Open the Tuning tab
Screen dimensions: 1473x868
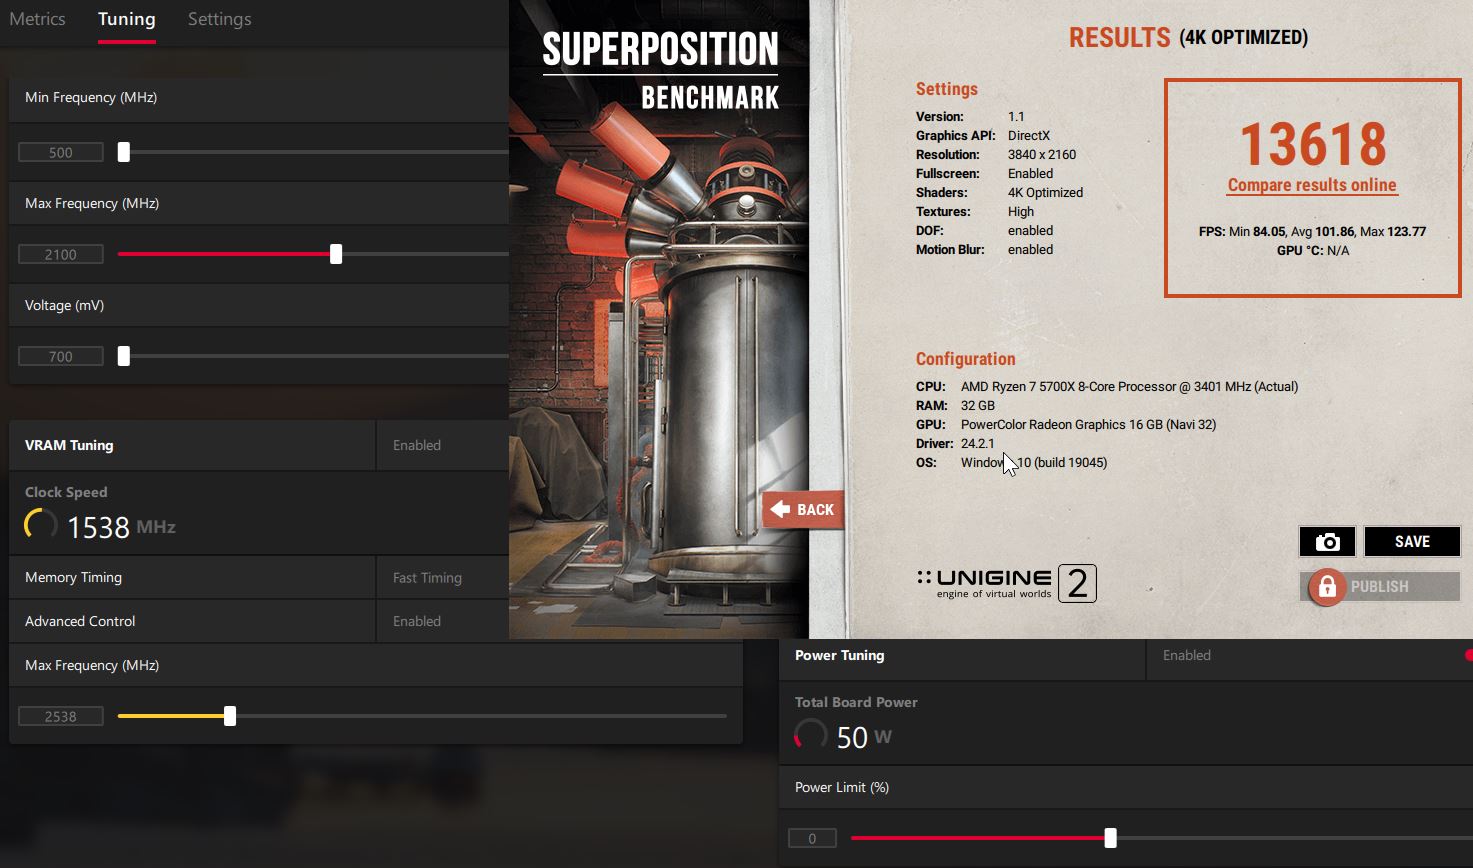(127, 19)
